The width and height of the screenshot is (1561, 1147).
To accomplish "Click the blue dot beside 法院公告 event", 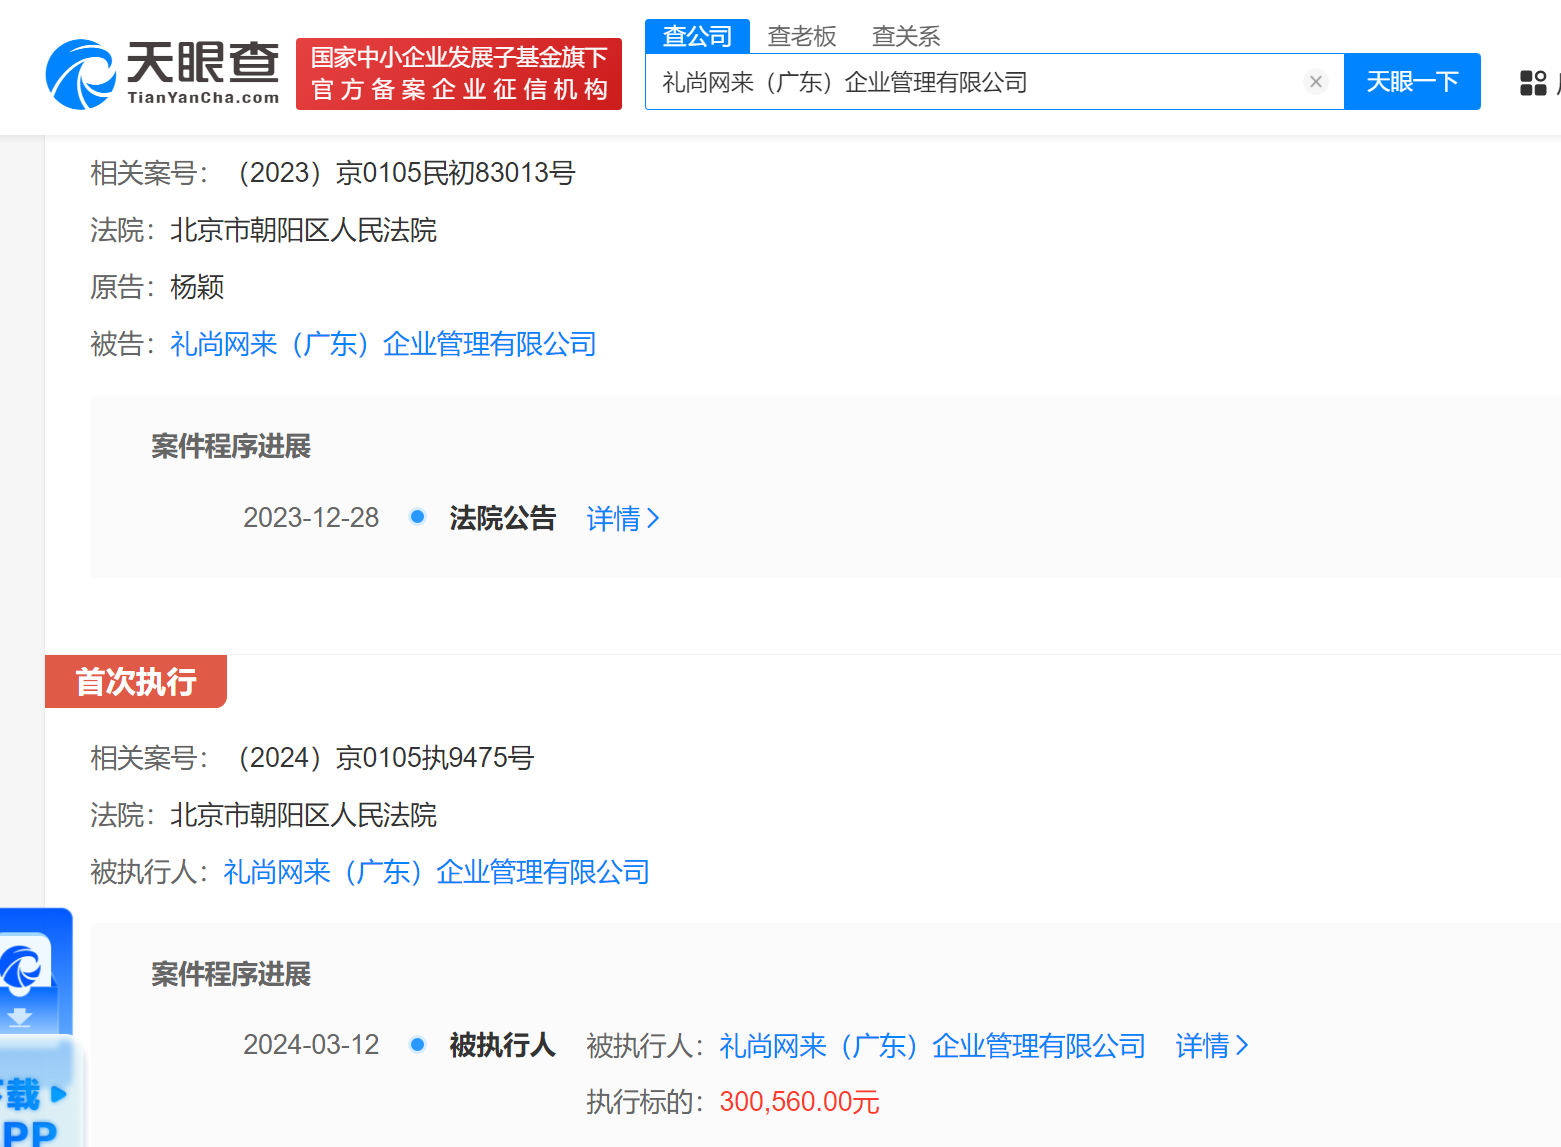I will pyautogui.click(x=417, y=517).
